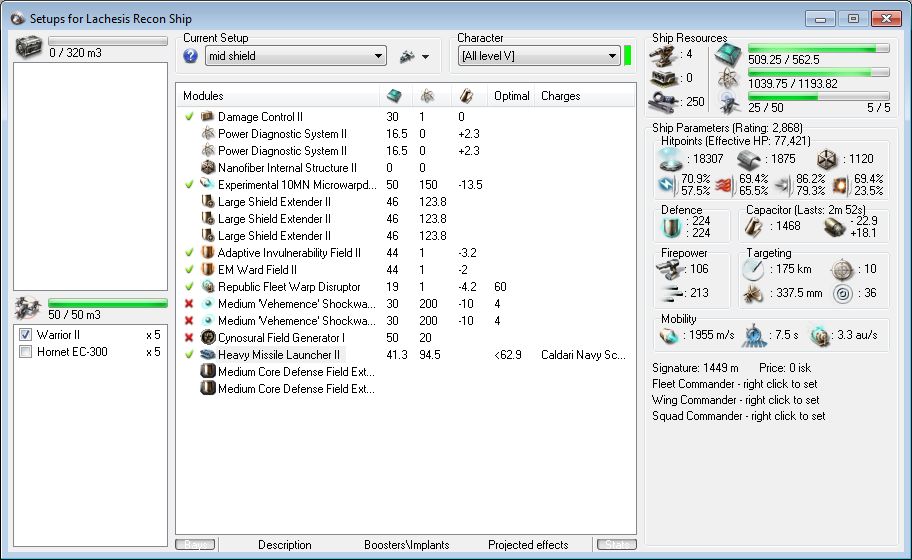Click the empty cargo hold list
This screenshot has height=560, width=912.
pyautogui.click(x=90, y=176)
